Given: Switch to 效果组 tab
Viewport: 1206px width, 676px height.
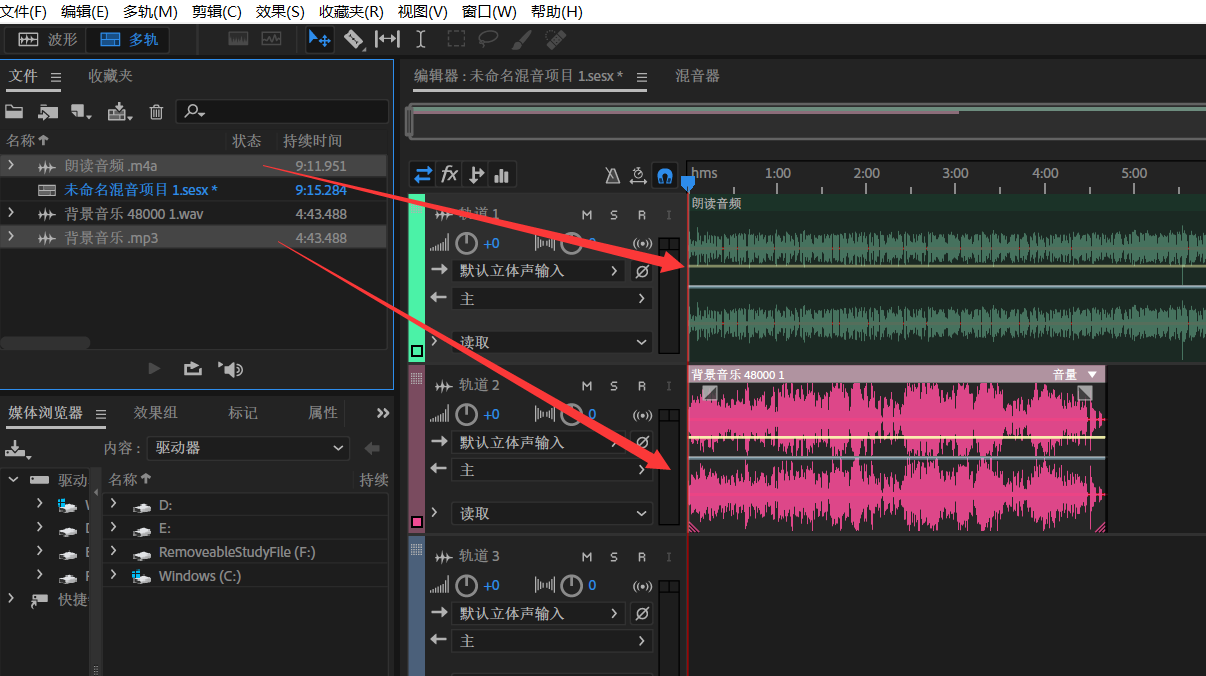Looking at the screenshot, I should tap(156, 413).
